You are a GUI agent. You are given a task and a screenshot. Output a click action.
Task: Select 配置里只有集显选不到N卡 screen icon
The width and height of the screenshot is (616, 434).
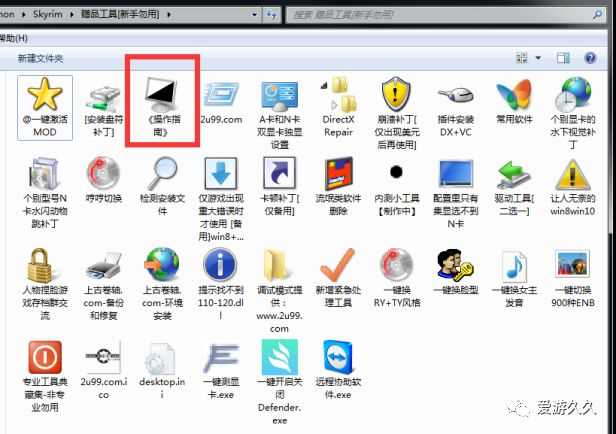click(x=456, y=174)
